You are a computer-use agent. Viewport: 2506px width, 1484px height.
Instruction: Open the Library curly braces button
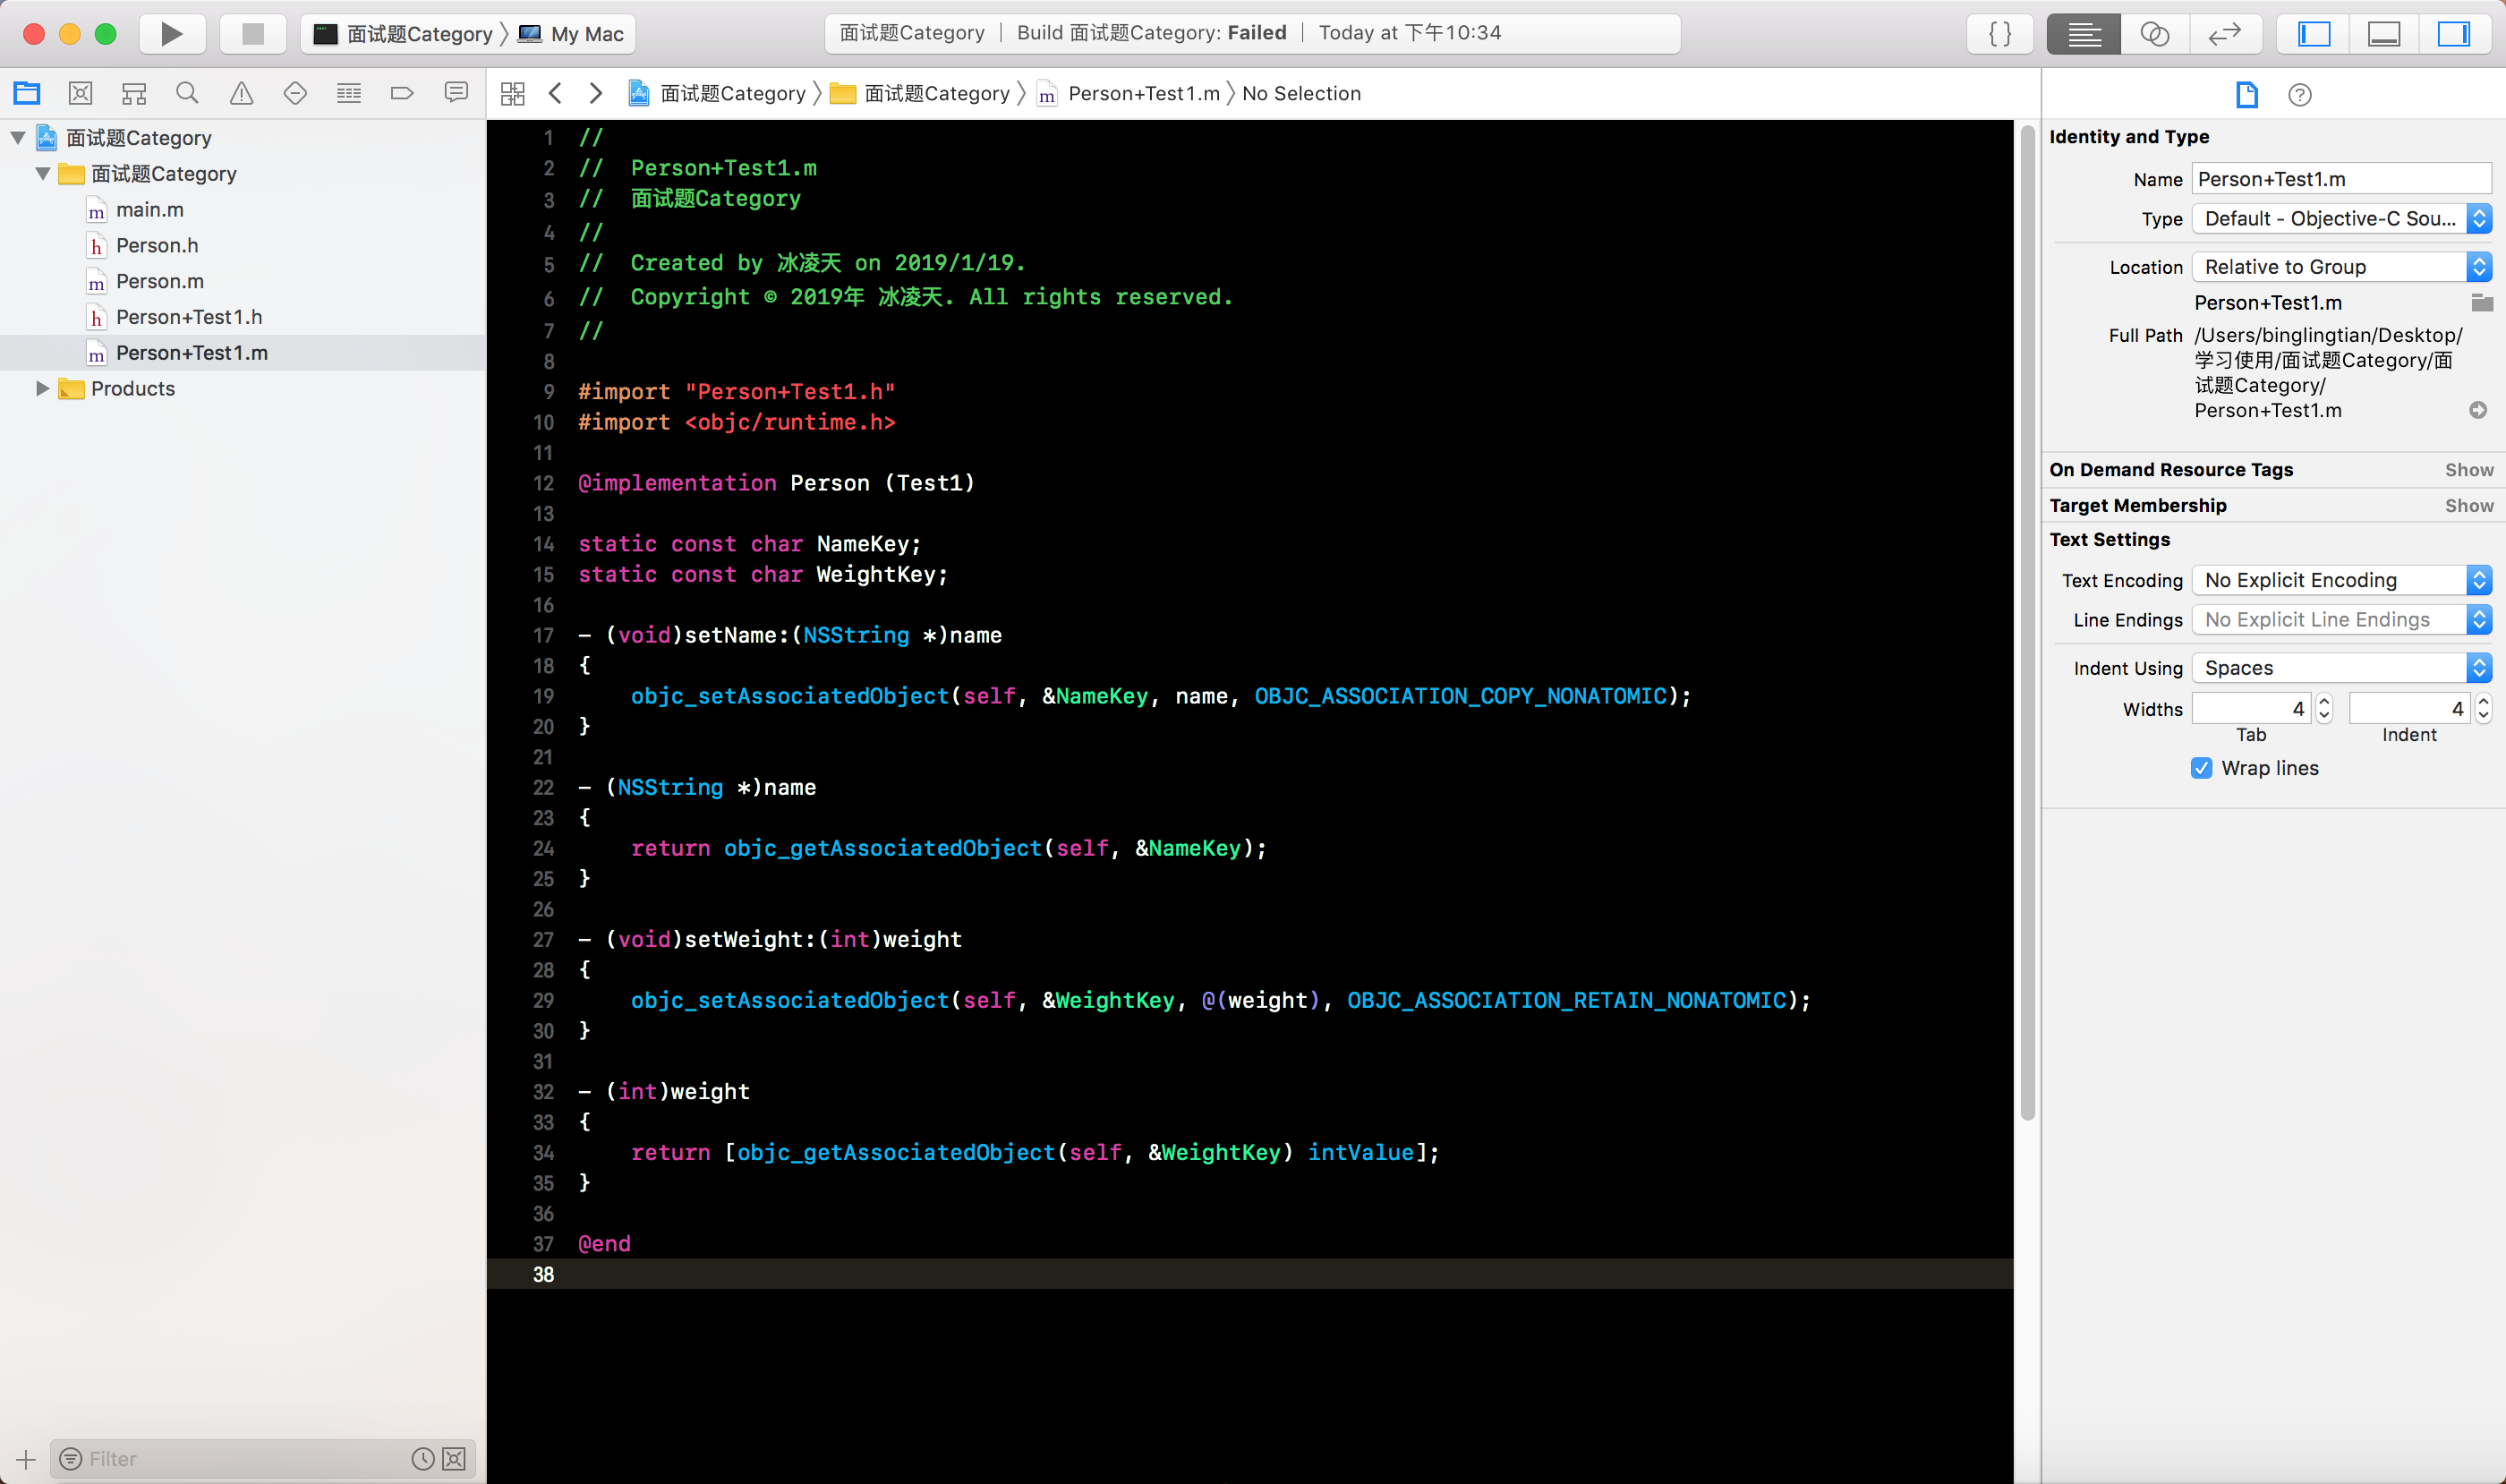coord(2000,34)
